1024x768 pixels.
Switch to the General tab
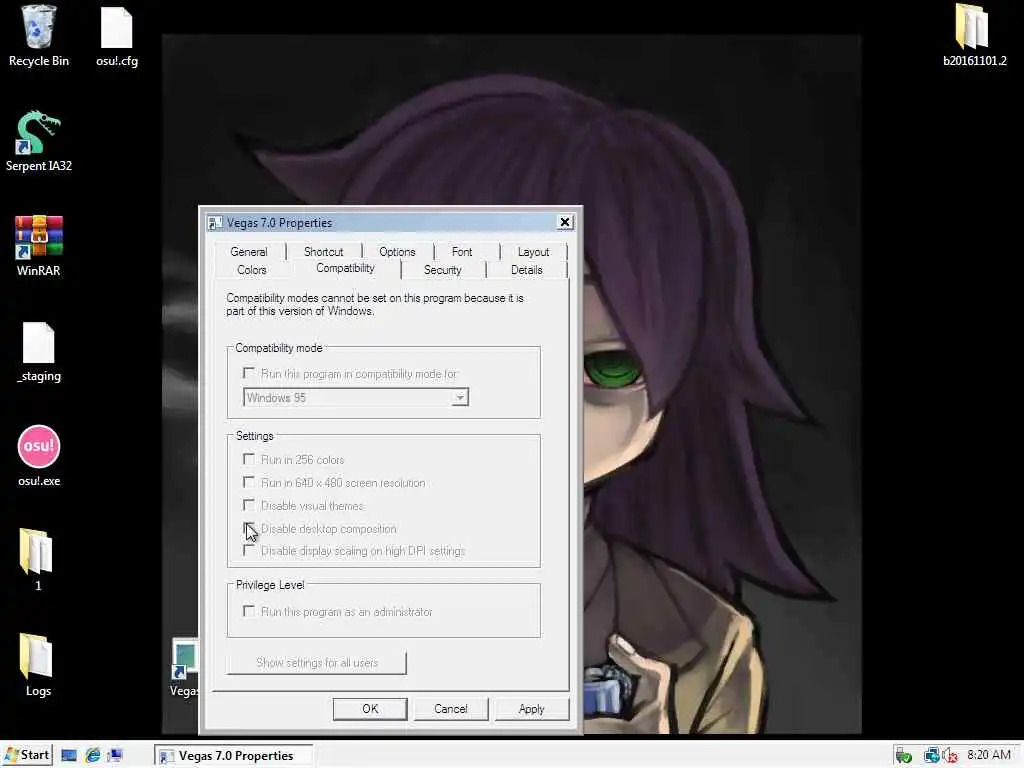[249, 252]
